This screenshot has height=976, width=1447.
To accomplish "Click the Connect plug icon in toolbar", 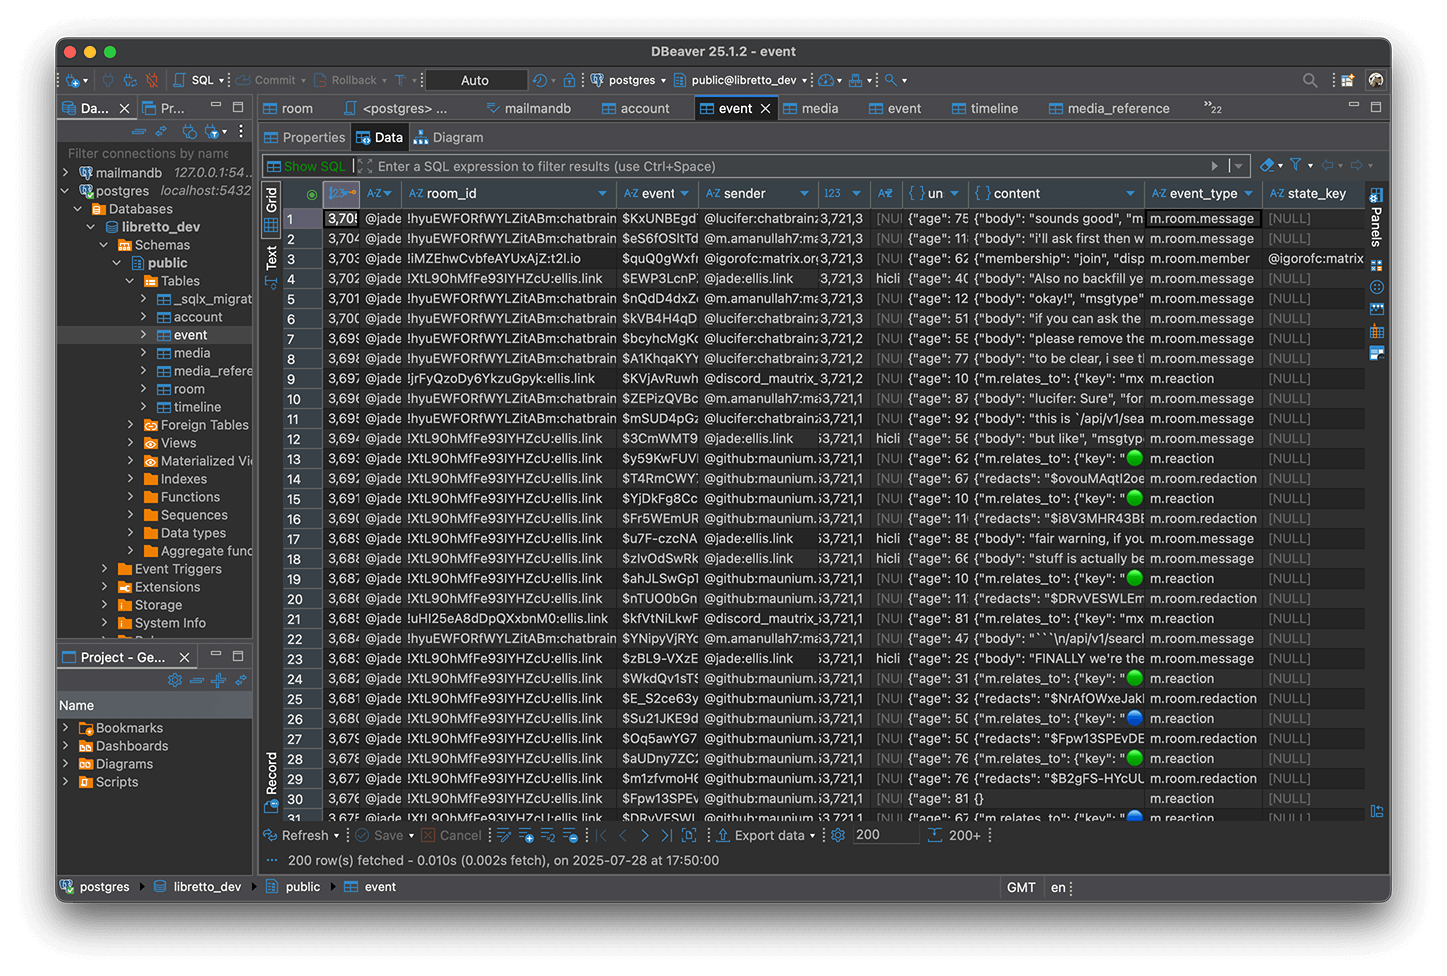I will [109, 81].
